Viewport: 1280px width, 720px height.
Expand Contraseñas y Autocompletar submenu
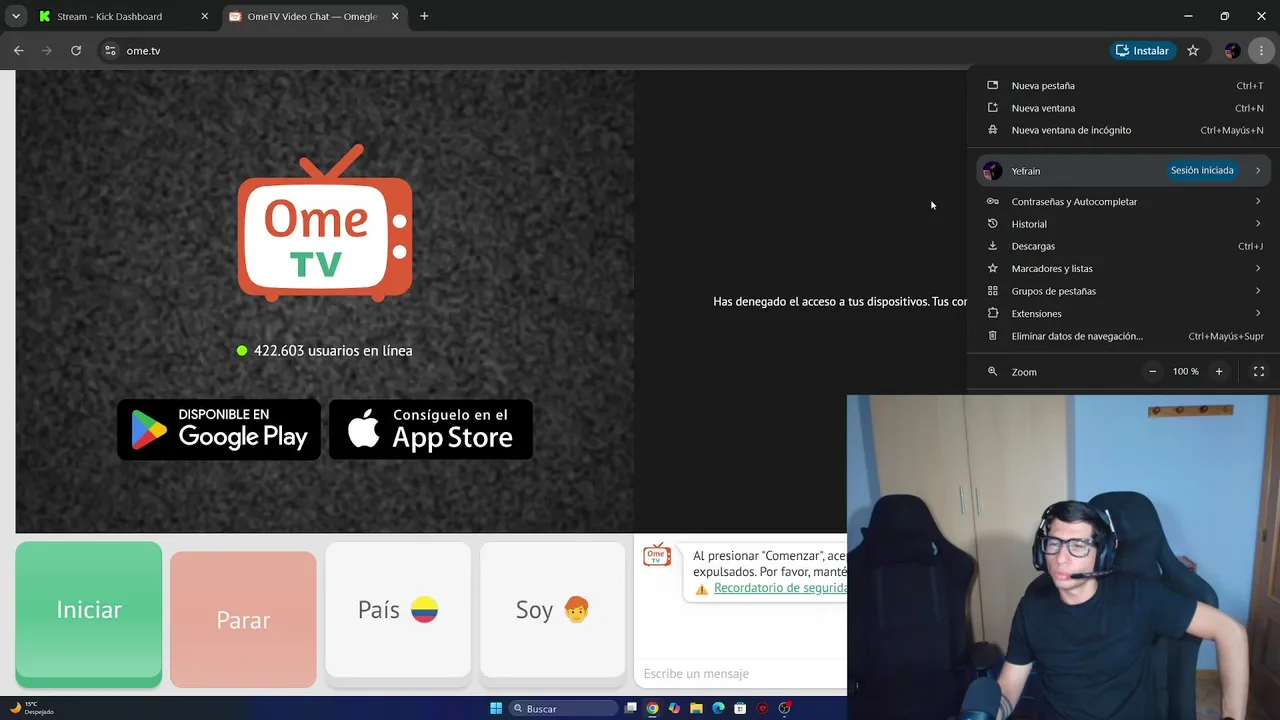(x=1124, y=201)
